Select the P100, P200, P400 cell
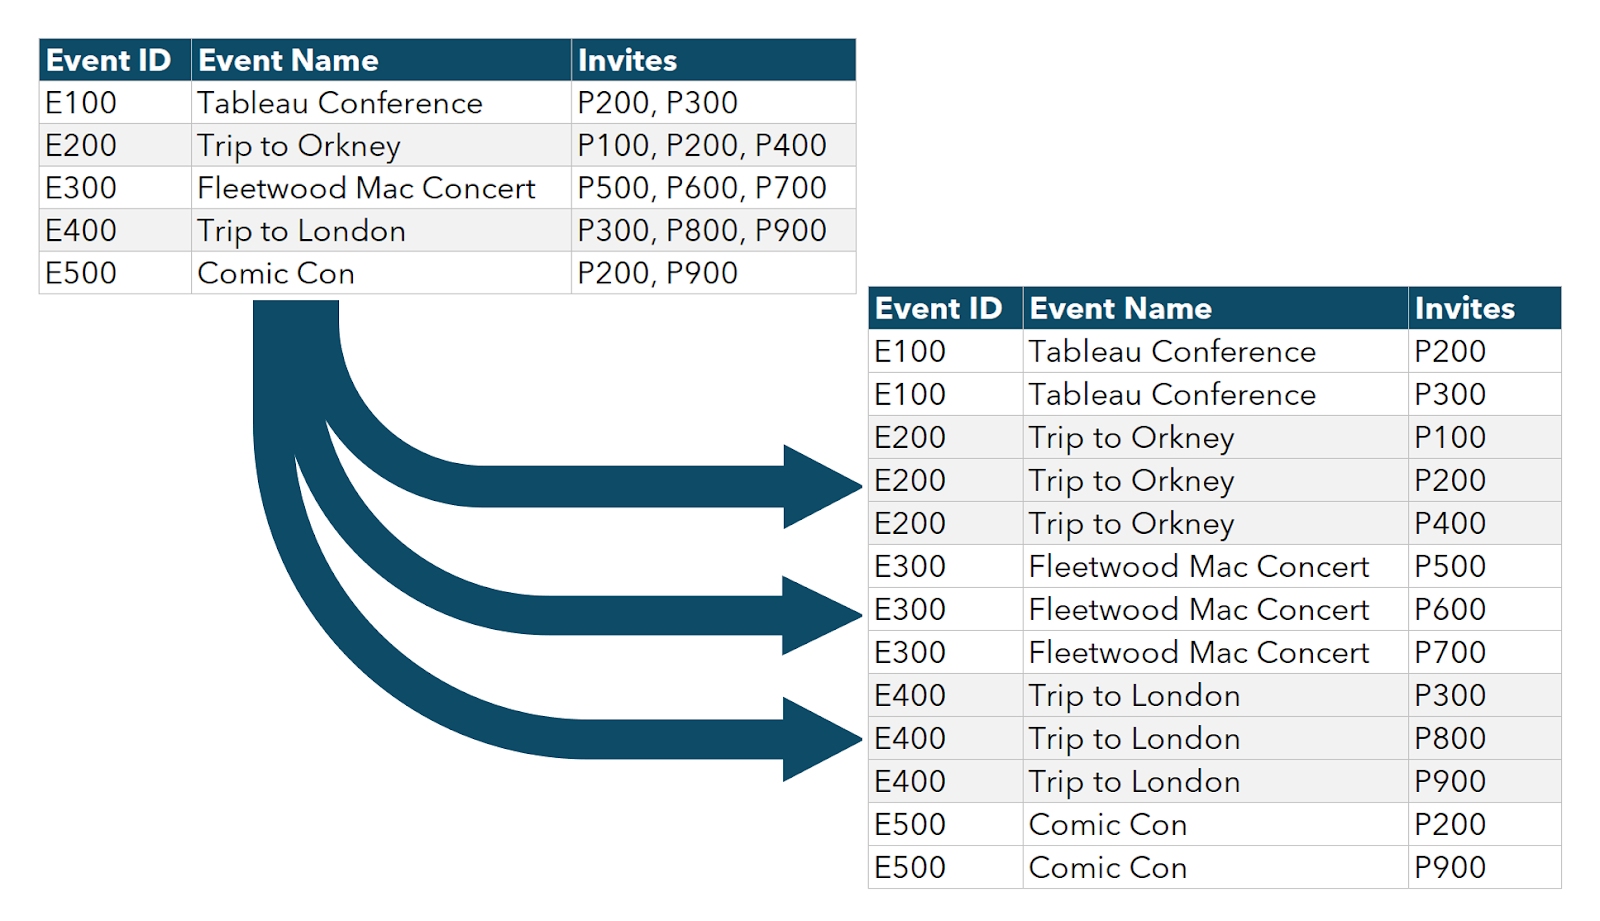Viewport: 1600px width, 921px height. click(713, 145)
